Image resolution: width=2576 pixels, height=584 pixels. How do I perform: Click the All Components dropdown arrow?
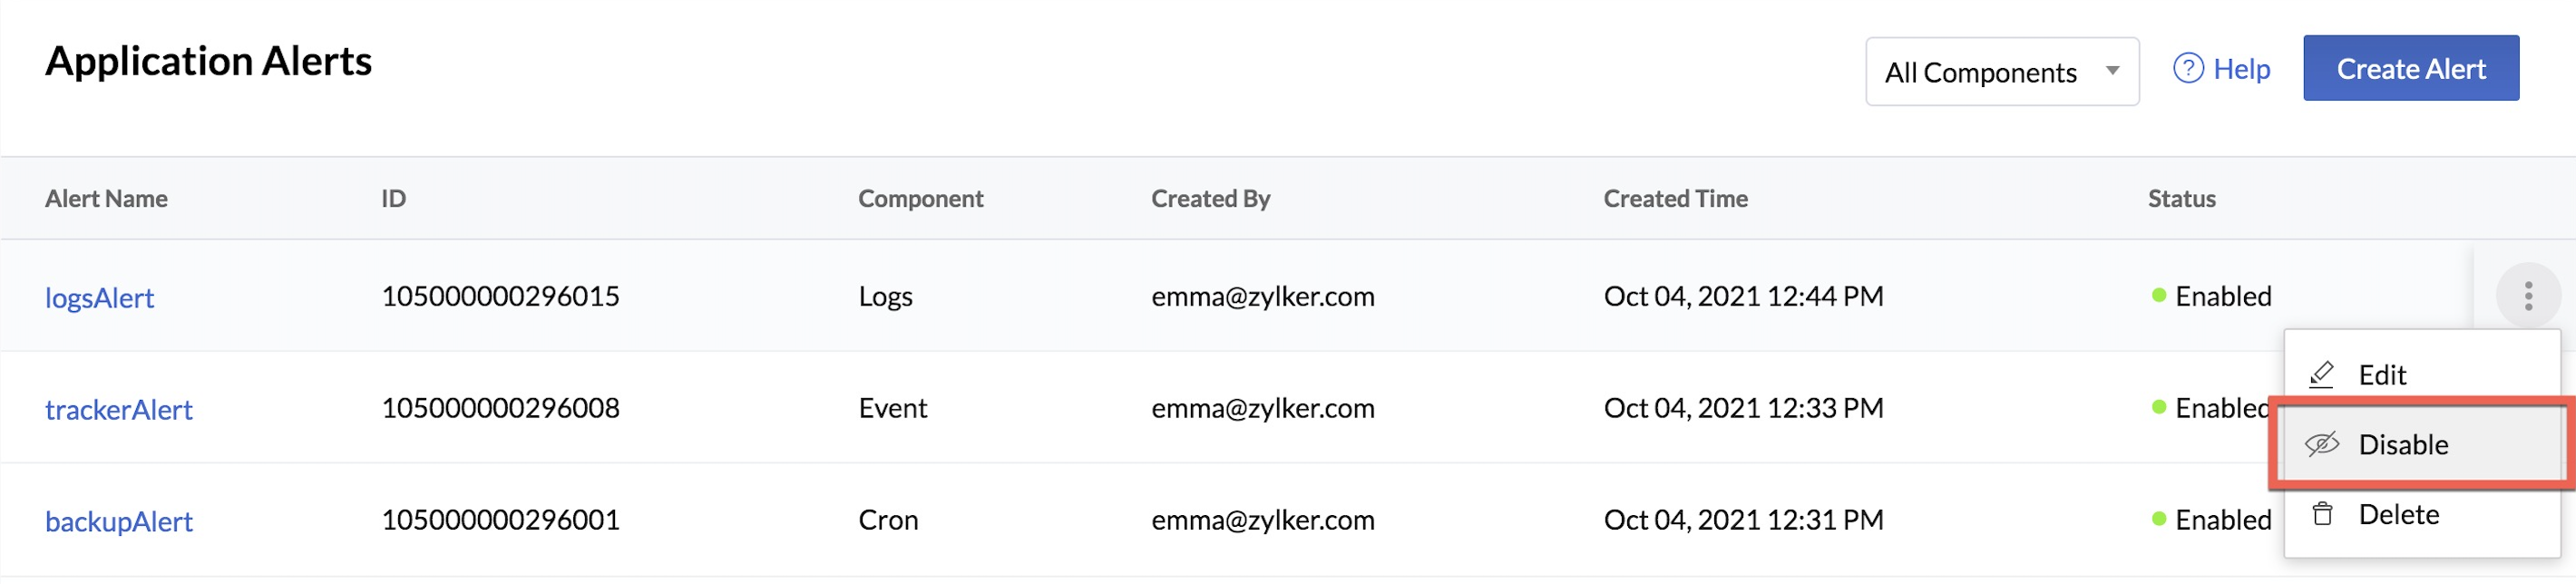(x=2112, y=71)
